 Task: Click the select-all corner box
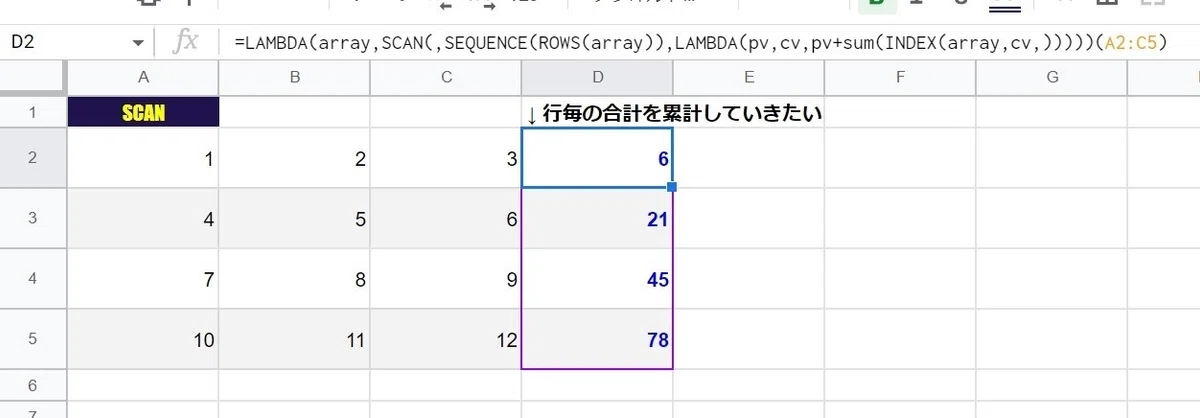[x=33, y=77]
